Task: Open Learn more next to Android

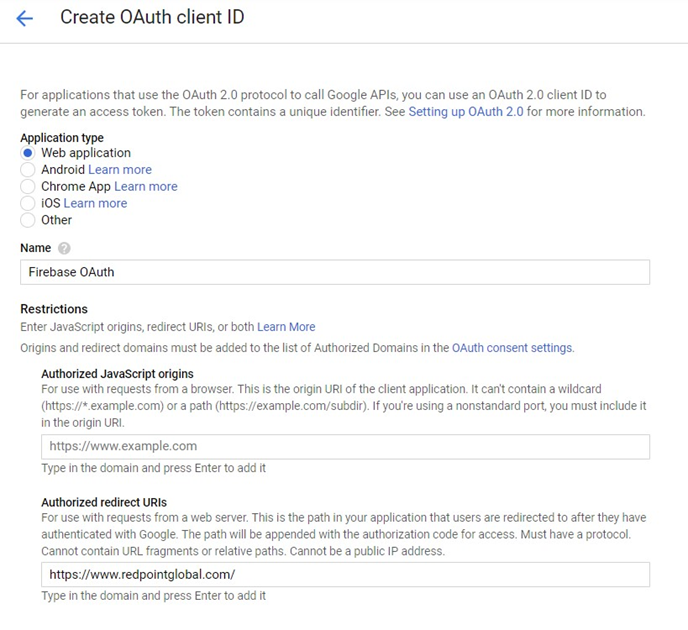Action: coord(120,170)
